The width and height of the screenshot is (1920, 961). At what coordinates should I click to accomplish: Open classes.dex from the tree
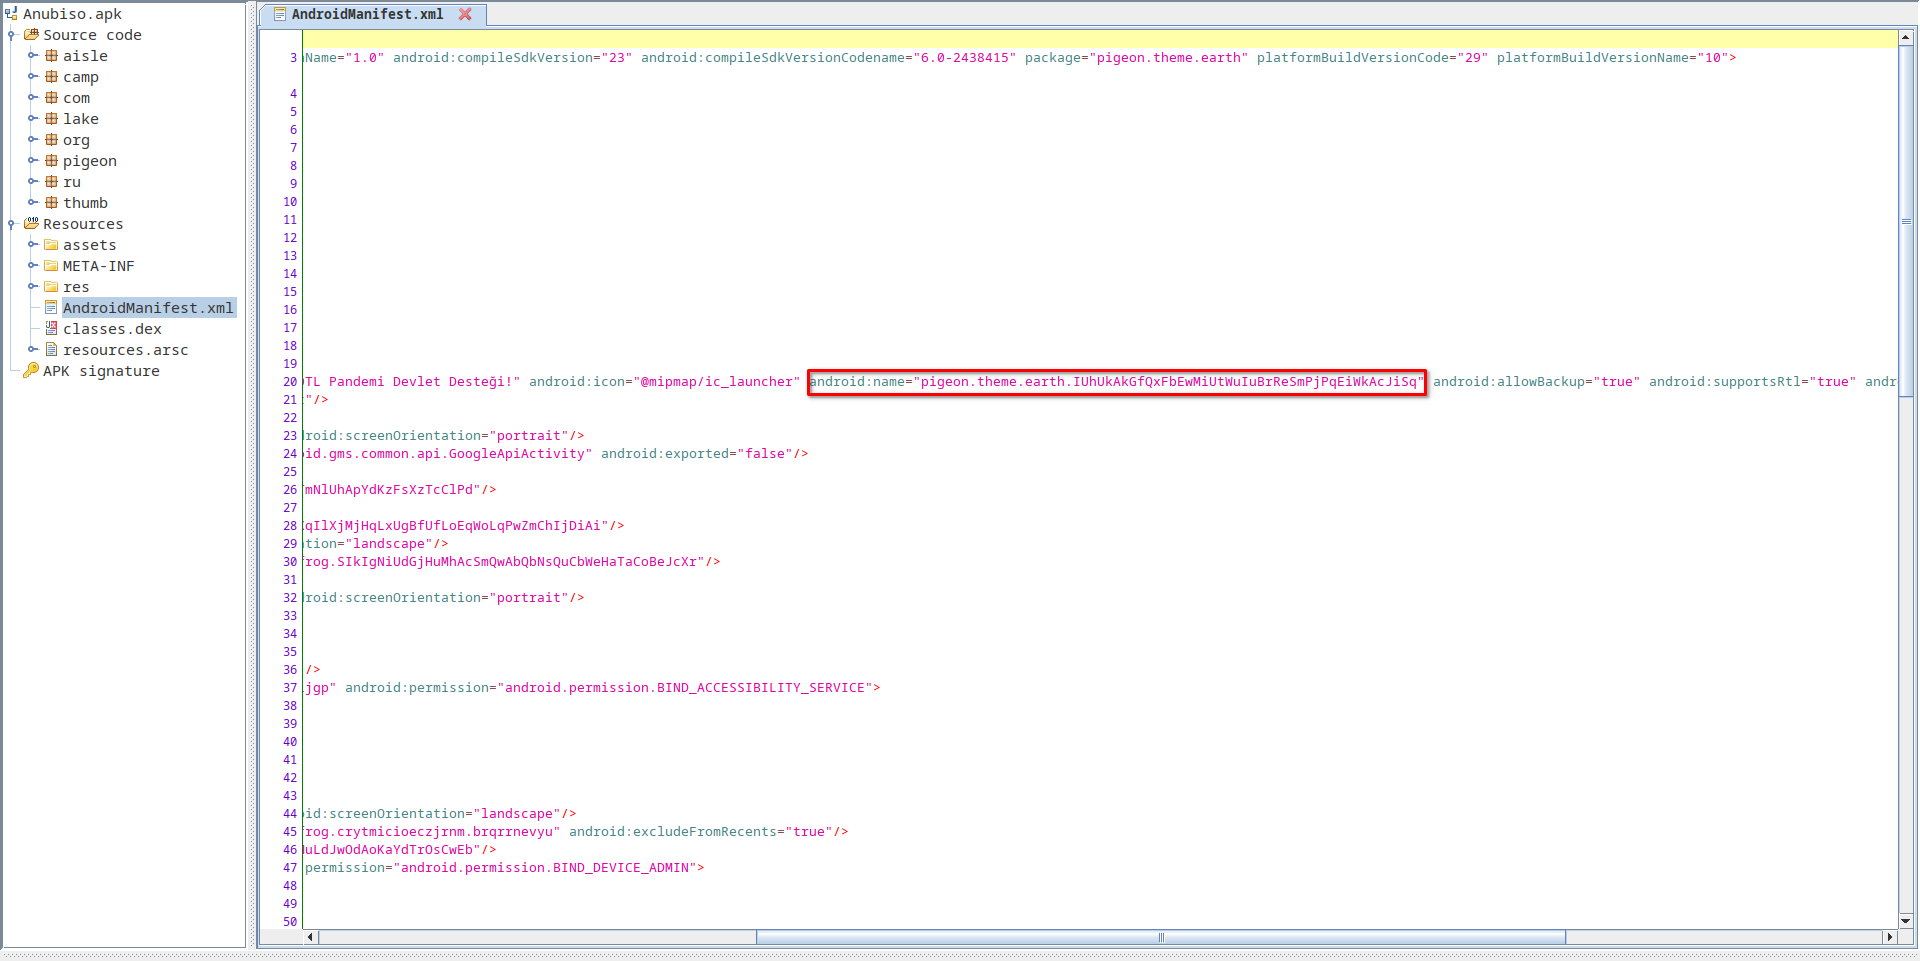pos(112,329)
